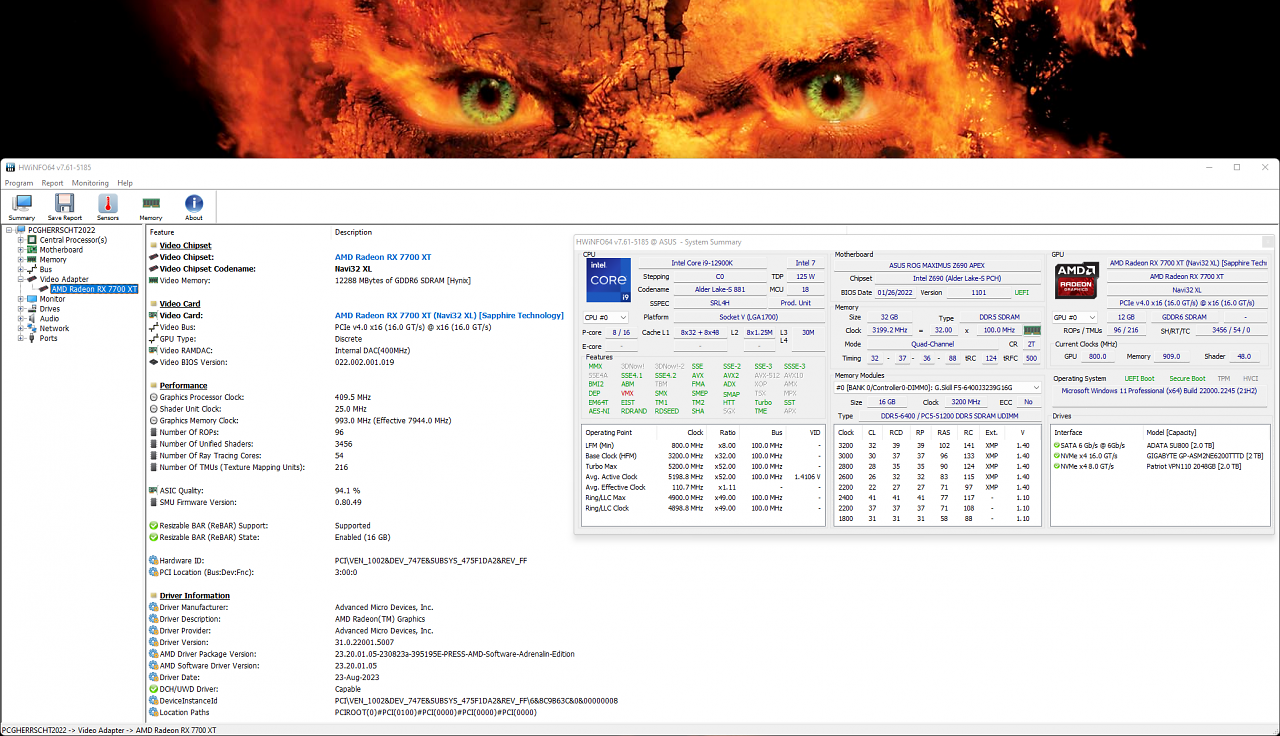Expand the Drives tree node
1280x736 pixels.
tap(20, 309)
